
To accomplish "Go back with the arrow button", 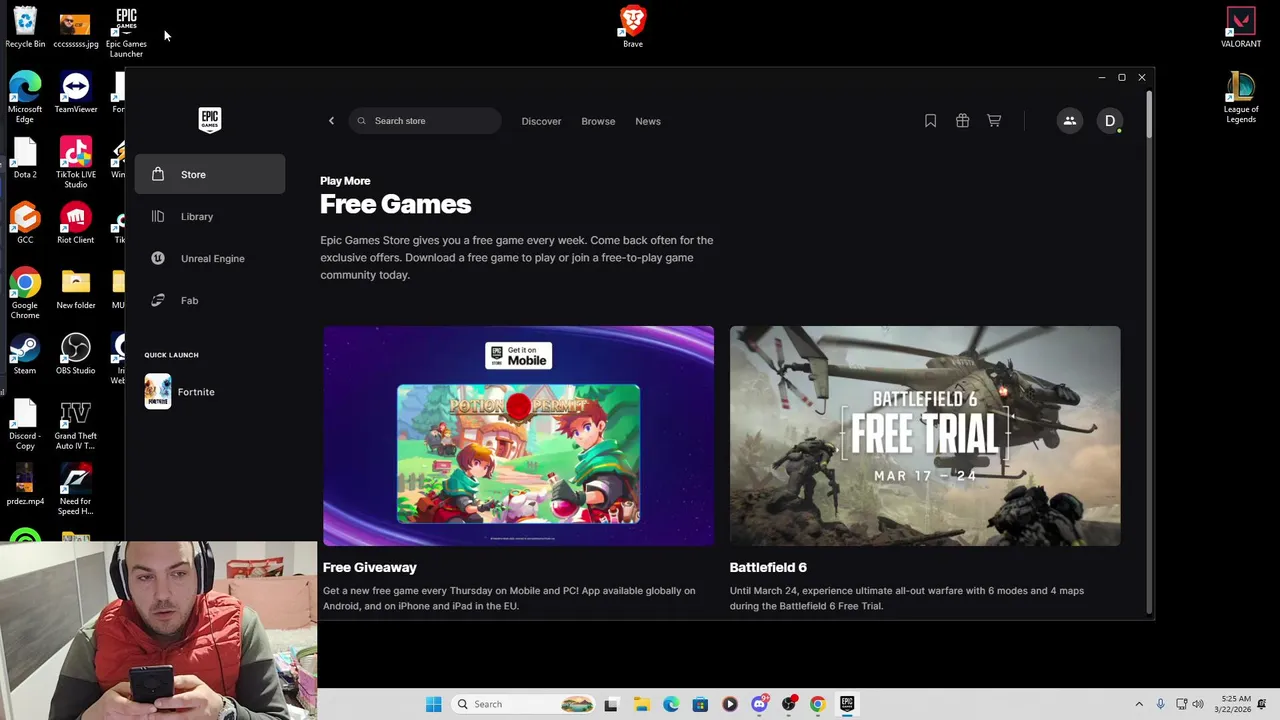I will pos(331,121).
